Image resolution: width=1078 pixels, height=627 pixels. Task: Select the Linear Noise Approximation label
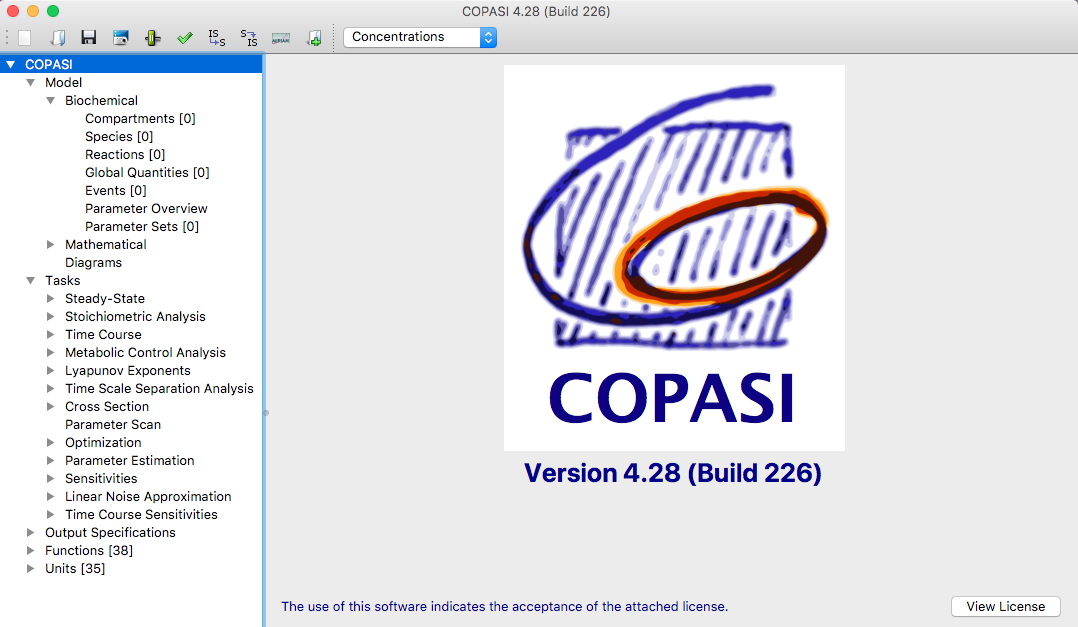pos(148,496)
